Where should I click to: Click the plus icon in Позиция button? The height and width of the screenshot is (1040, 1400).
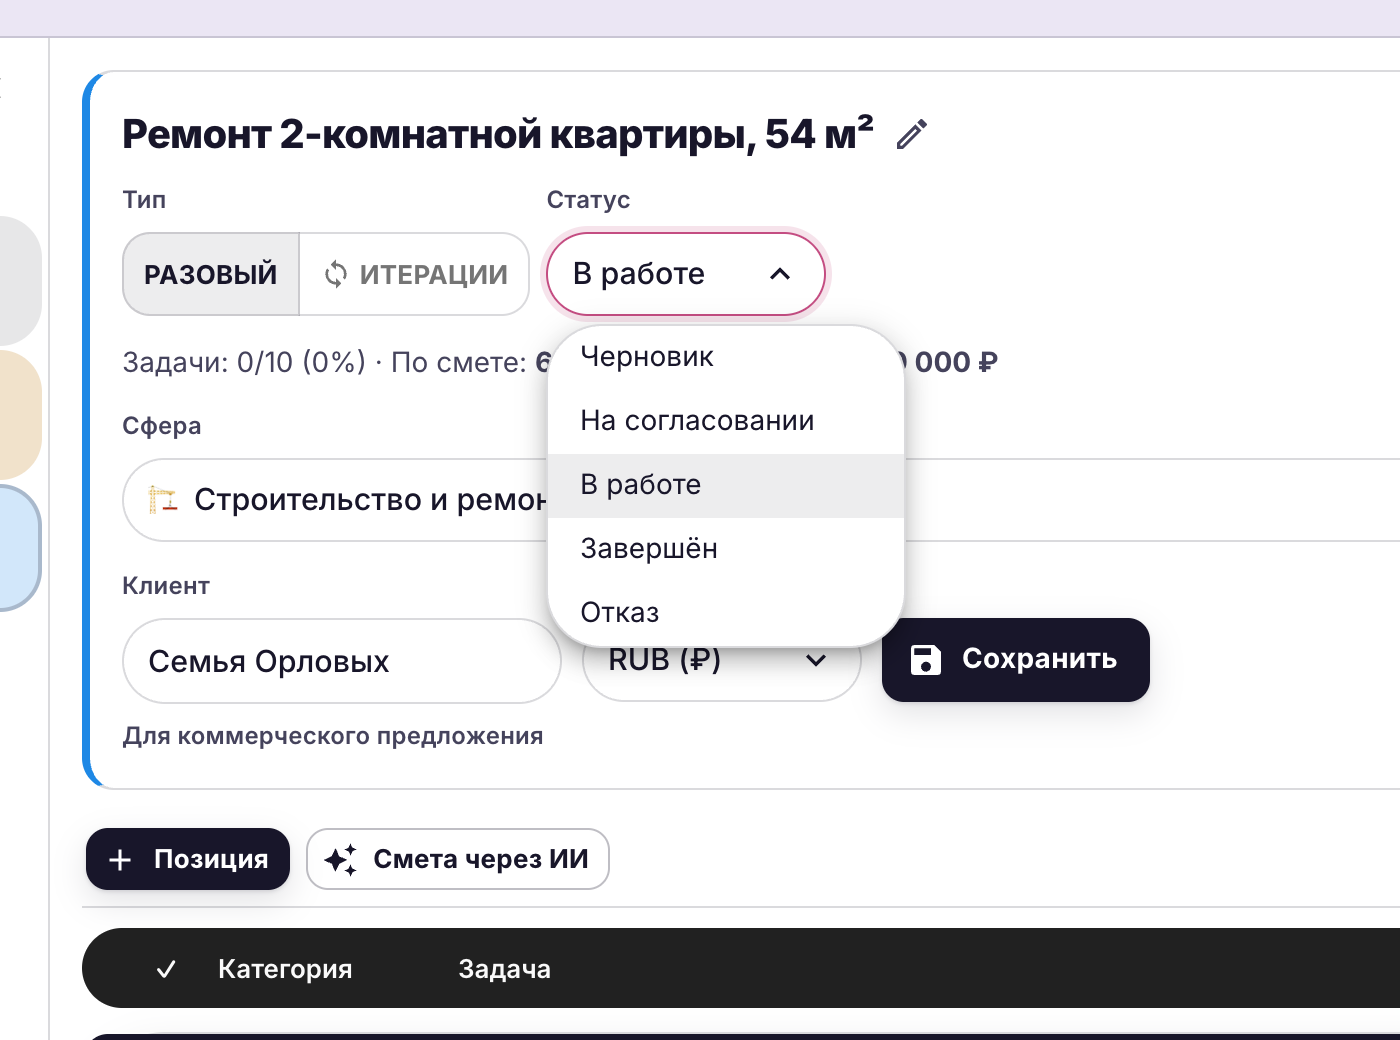coord(120,860)
